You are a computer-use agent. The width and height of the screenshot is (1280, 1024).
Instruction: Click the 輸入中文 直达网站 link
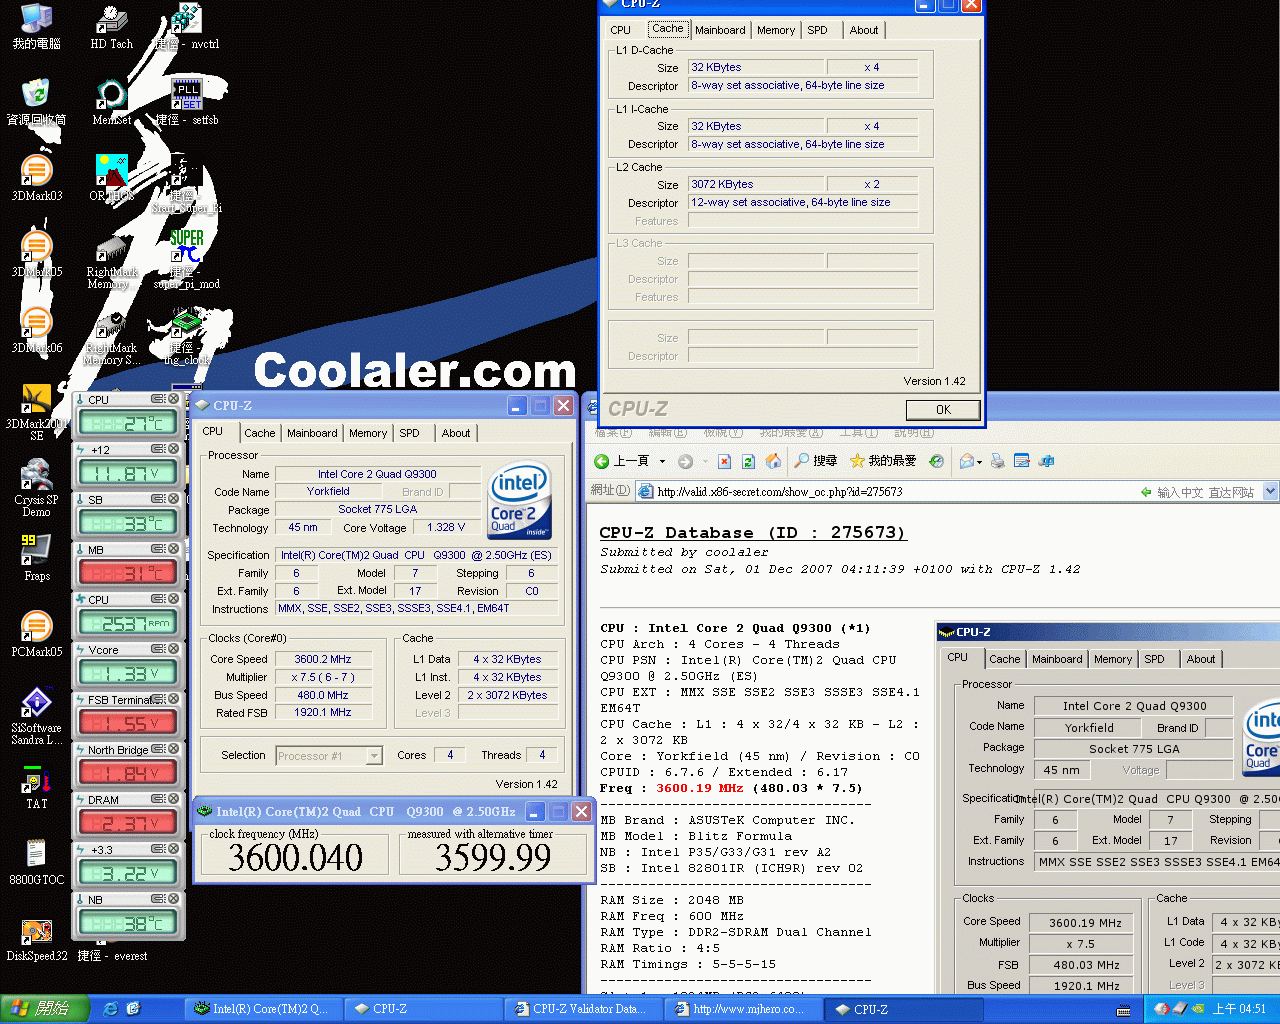(x=1197, y=492)
